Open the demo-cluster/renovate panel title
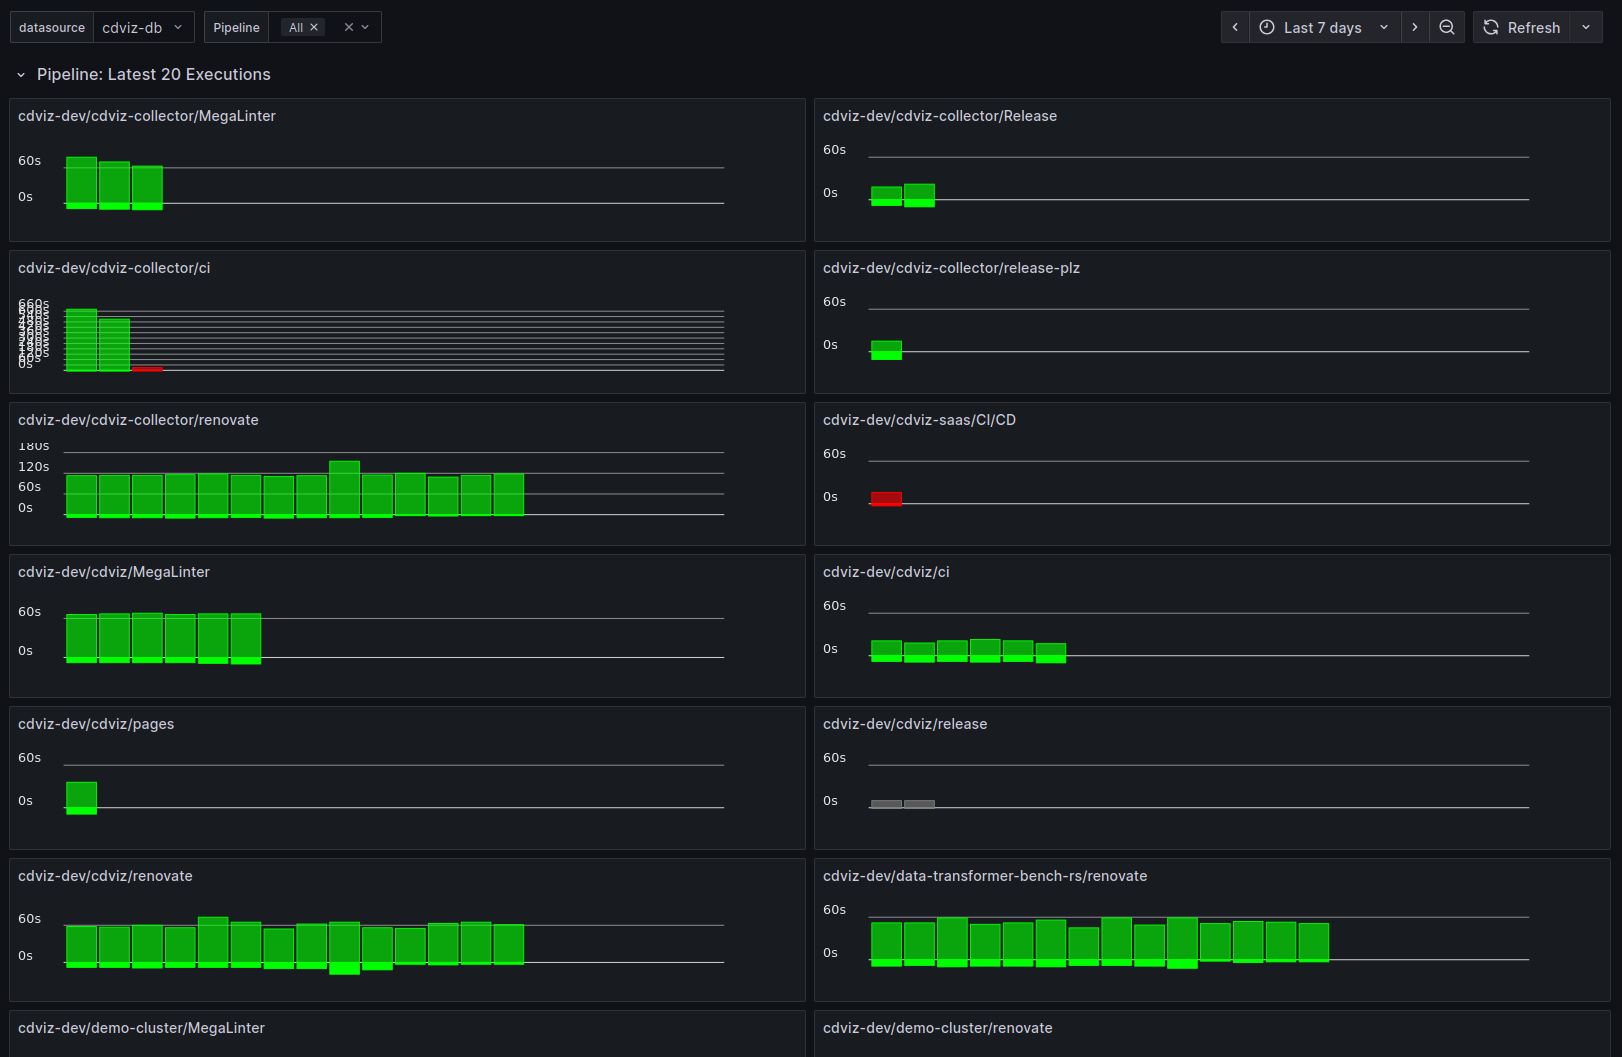The image size is (1622, 1057). tap(938, 1028)
